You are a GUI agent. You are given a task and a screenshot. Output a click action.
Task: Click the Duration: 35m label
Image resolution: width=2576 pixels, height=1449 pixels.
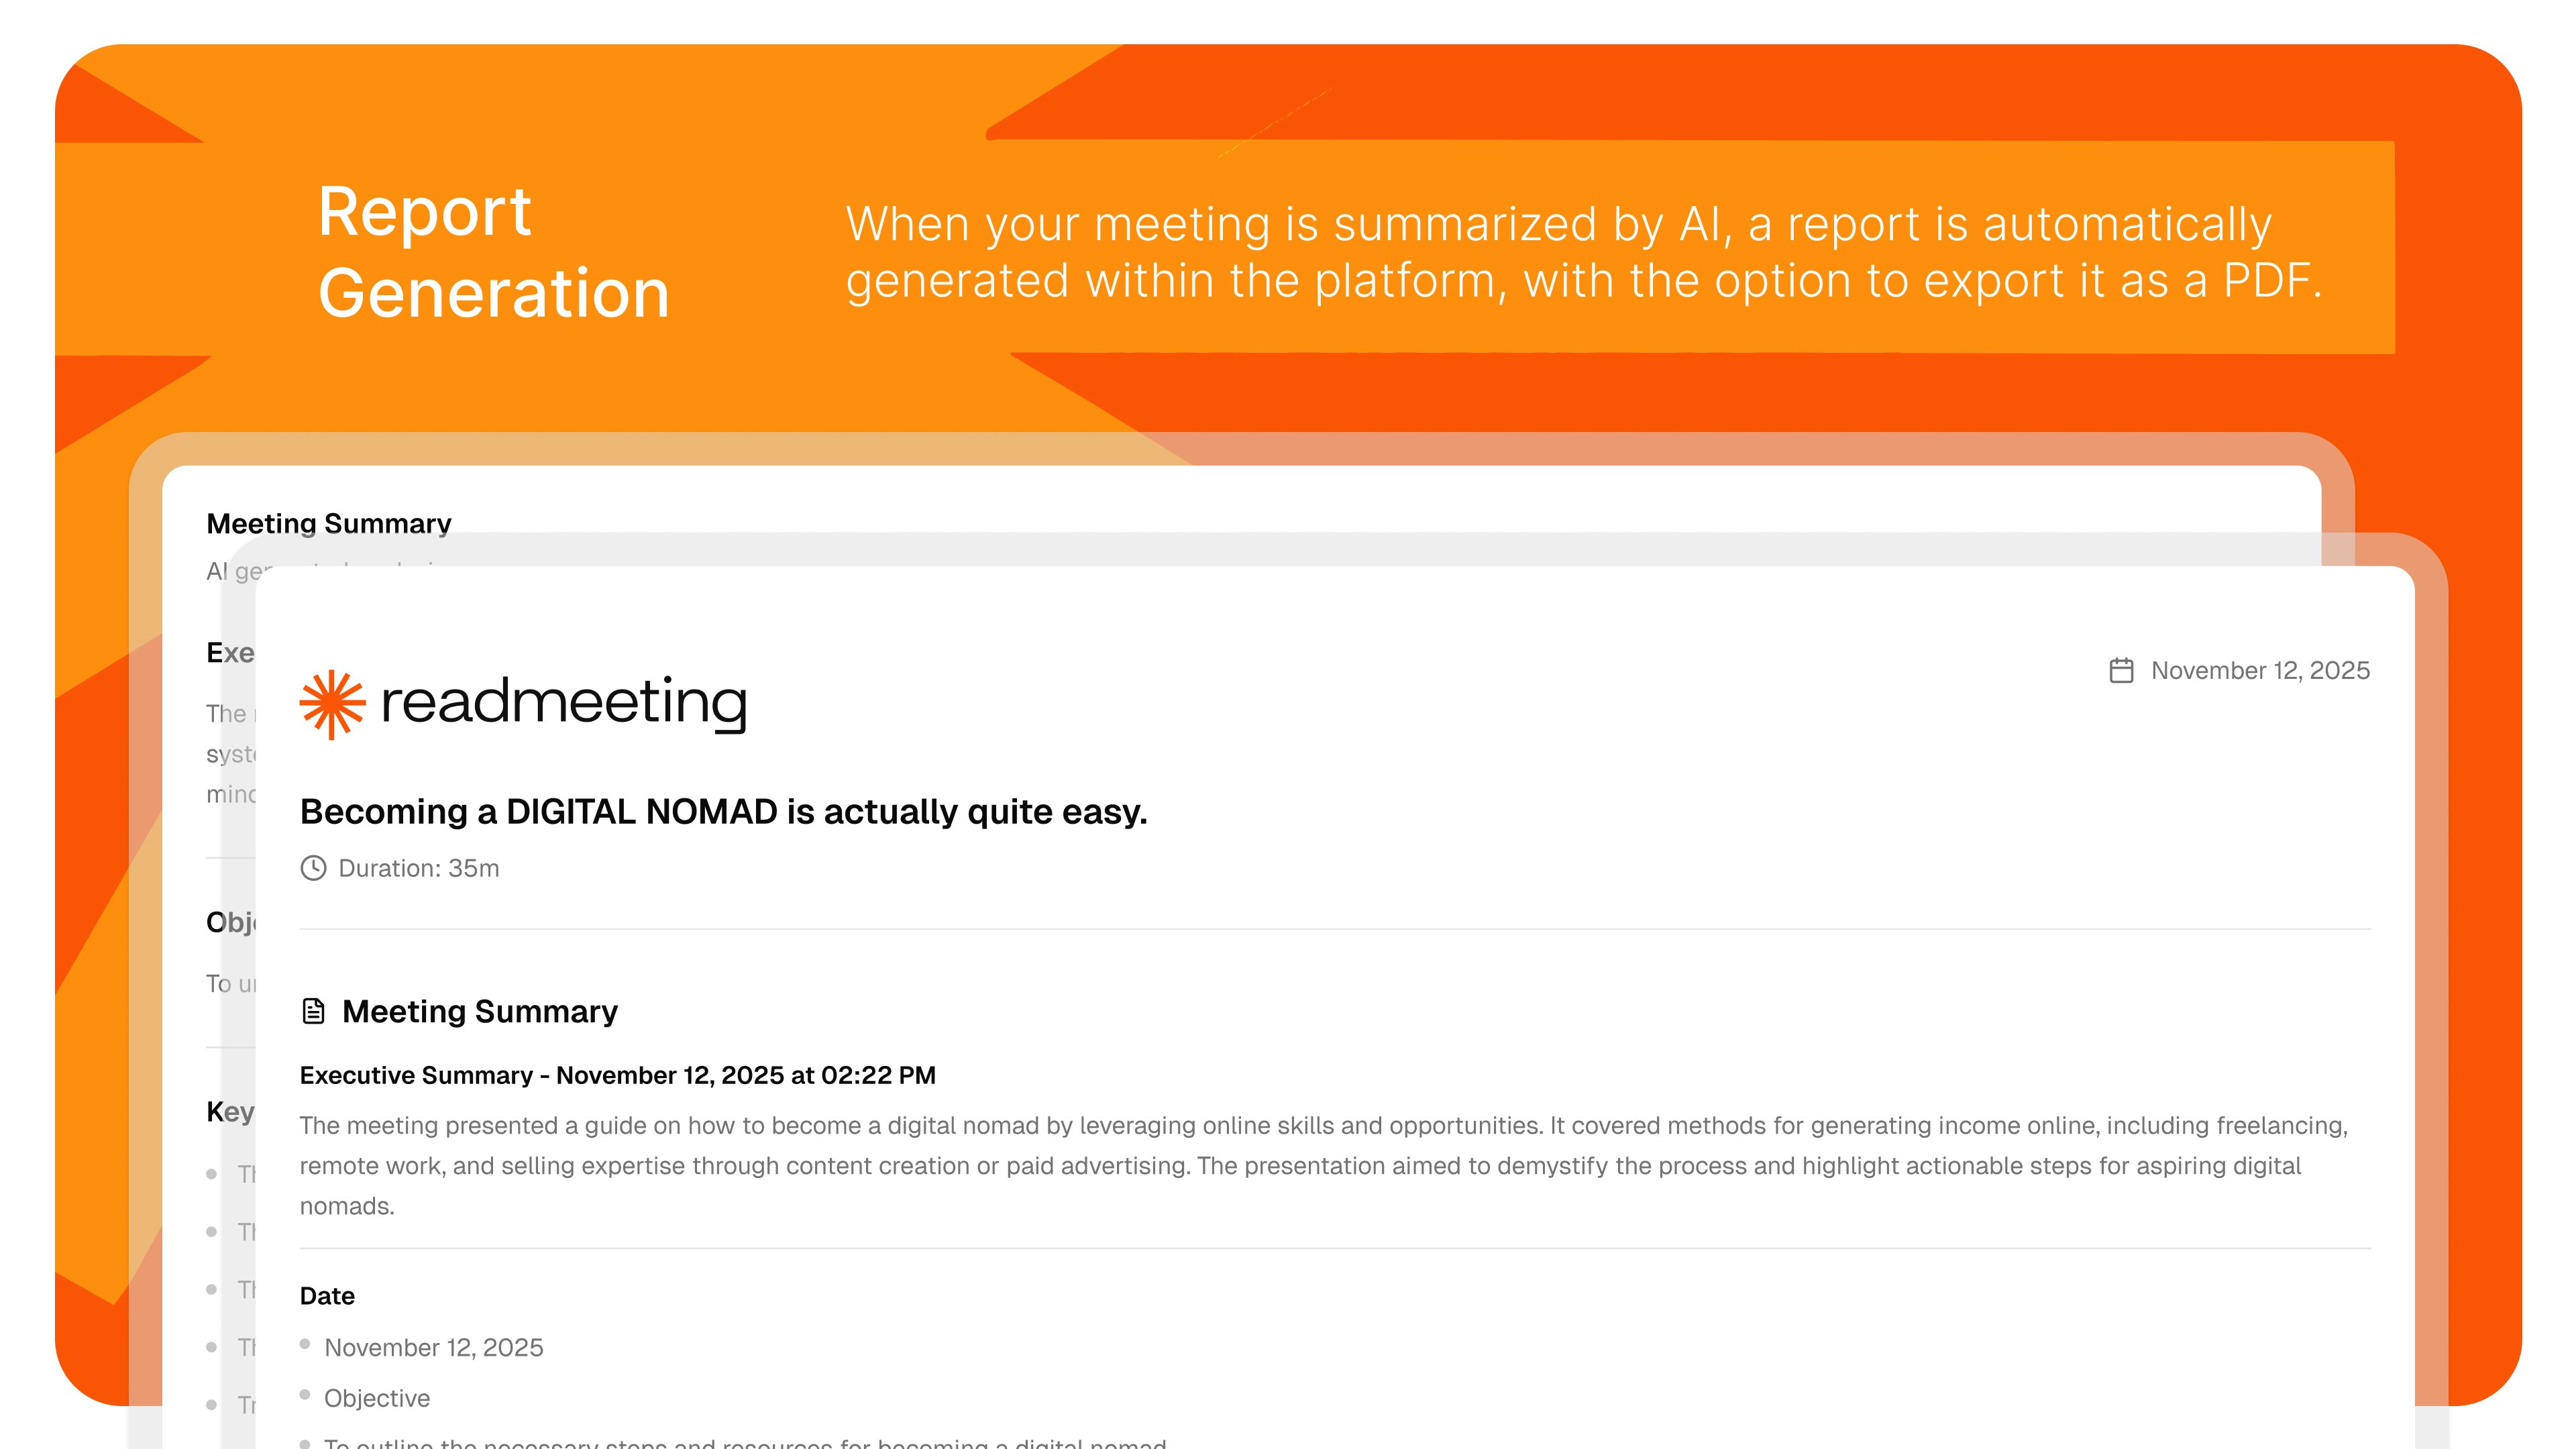(418, 868)
